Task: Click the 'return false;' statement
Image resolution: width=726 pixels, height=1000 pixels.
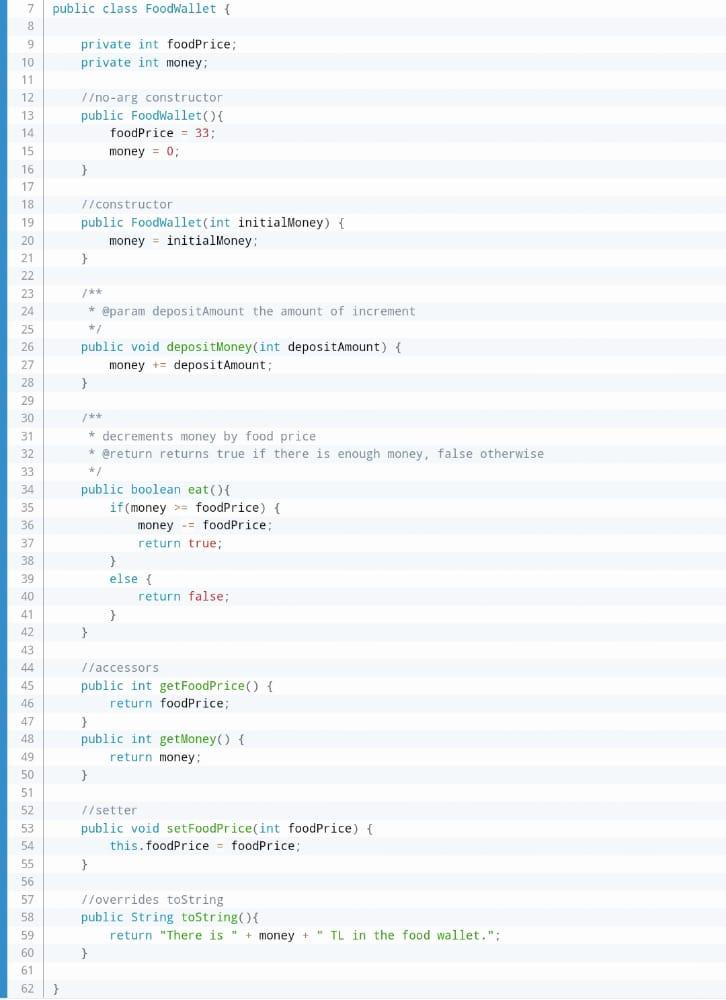Action: pos(183,596)
